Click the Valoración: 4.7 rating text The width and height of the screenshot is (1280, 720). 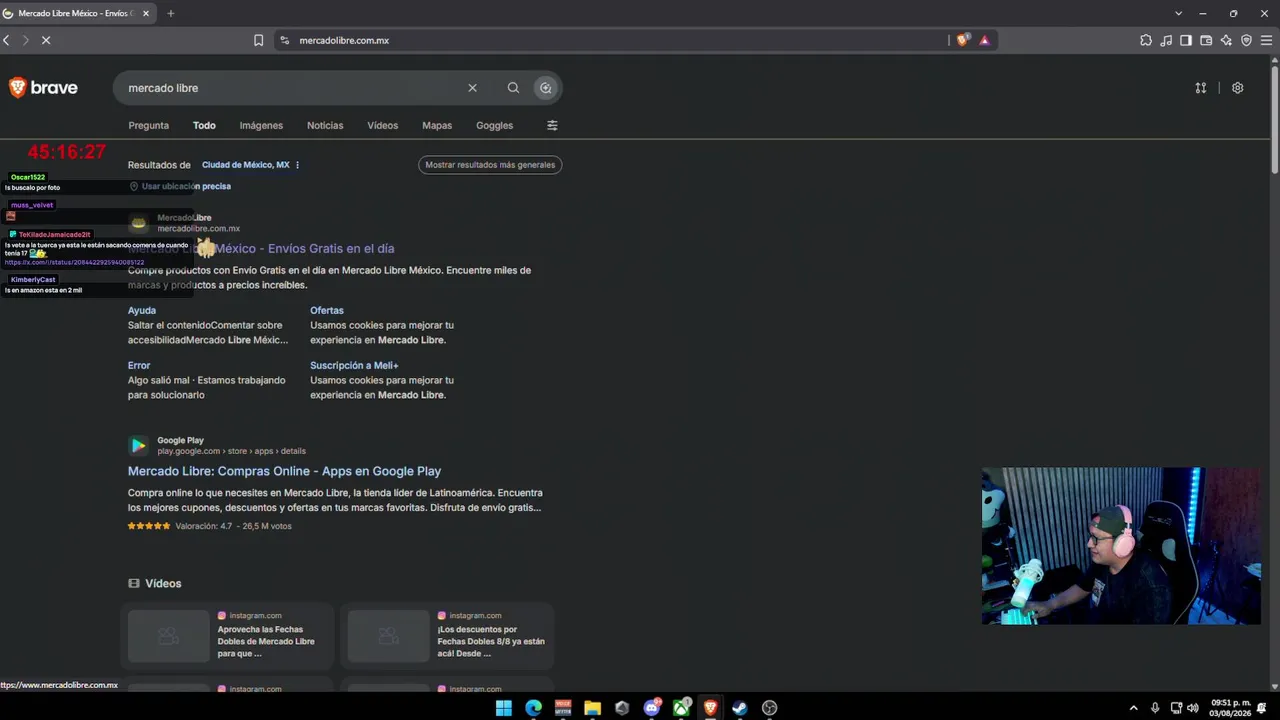pyautogui.click(x=204, y=526)
